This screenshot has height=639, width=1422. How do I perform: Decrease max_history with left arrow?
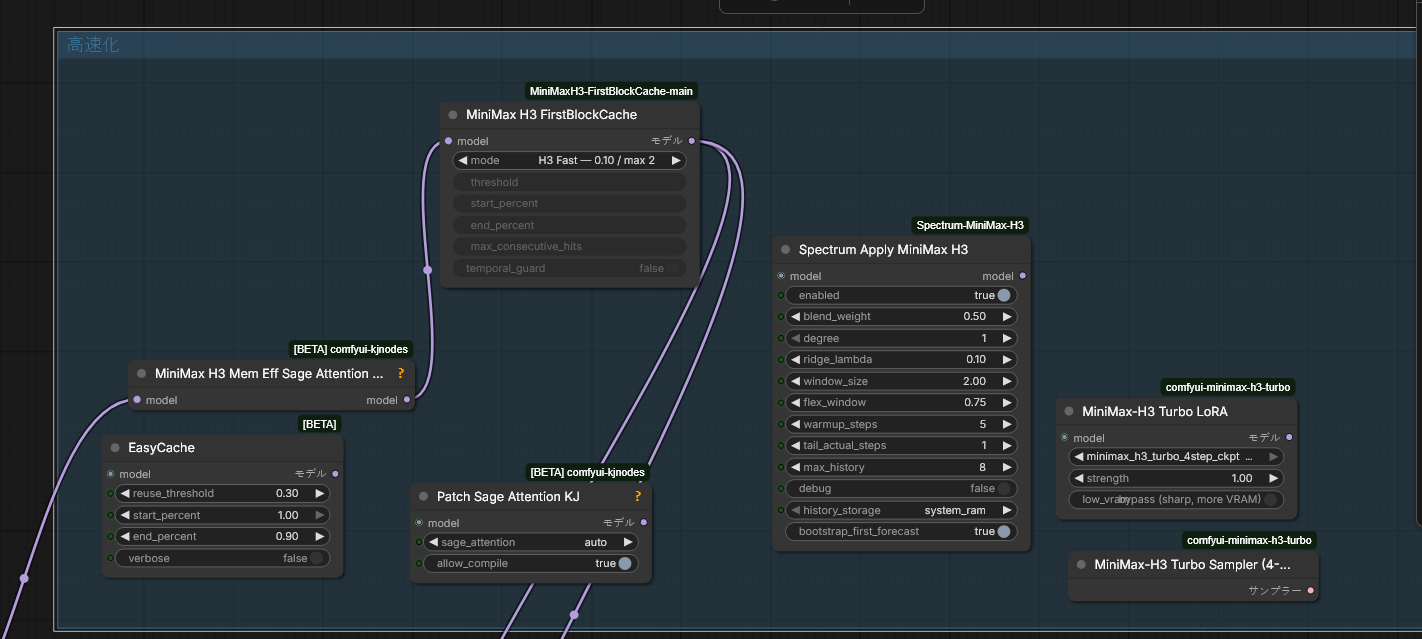(x=795, y=467)
